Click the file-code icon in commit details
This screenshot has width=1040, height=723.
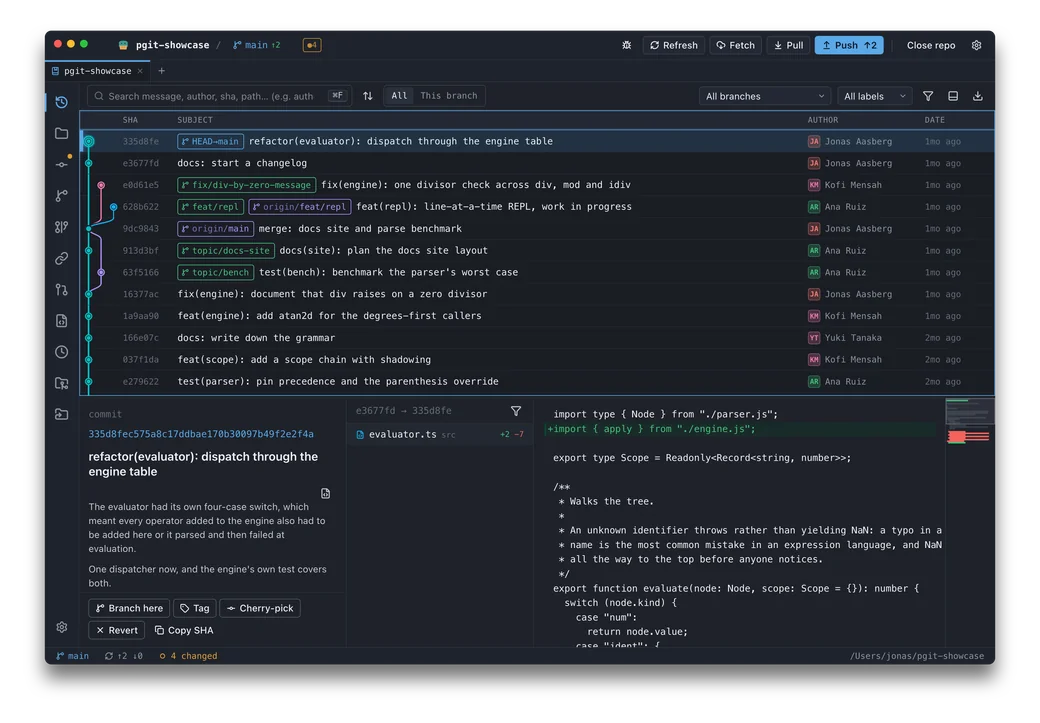click(x=325, y=493)
